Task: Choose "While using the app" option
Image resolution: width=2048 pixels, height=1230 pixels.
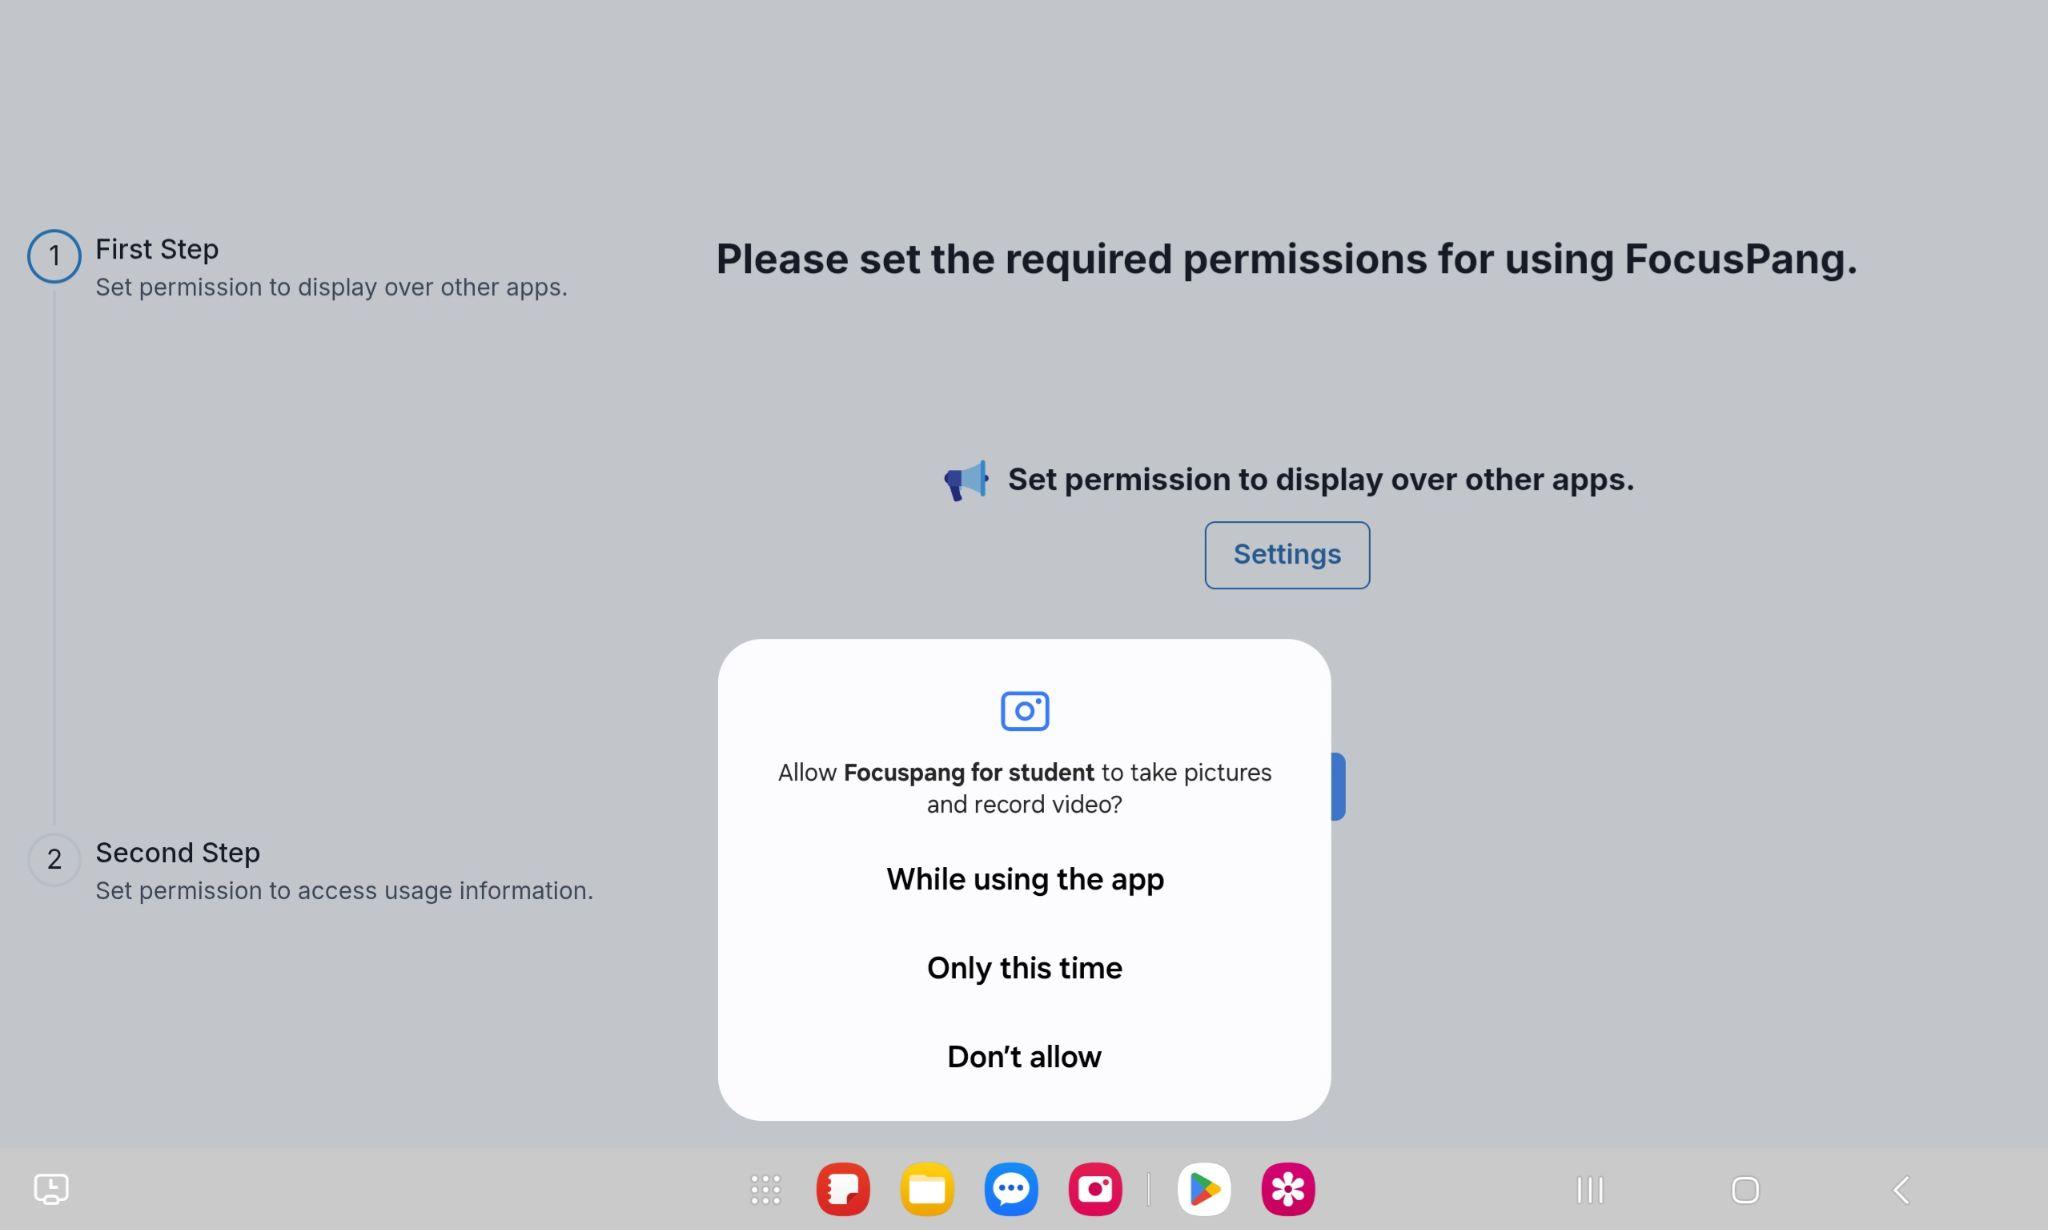Action: click(1024, 879)
